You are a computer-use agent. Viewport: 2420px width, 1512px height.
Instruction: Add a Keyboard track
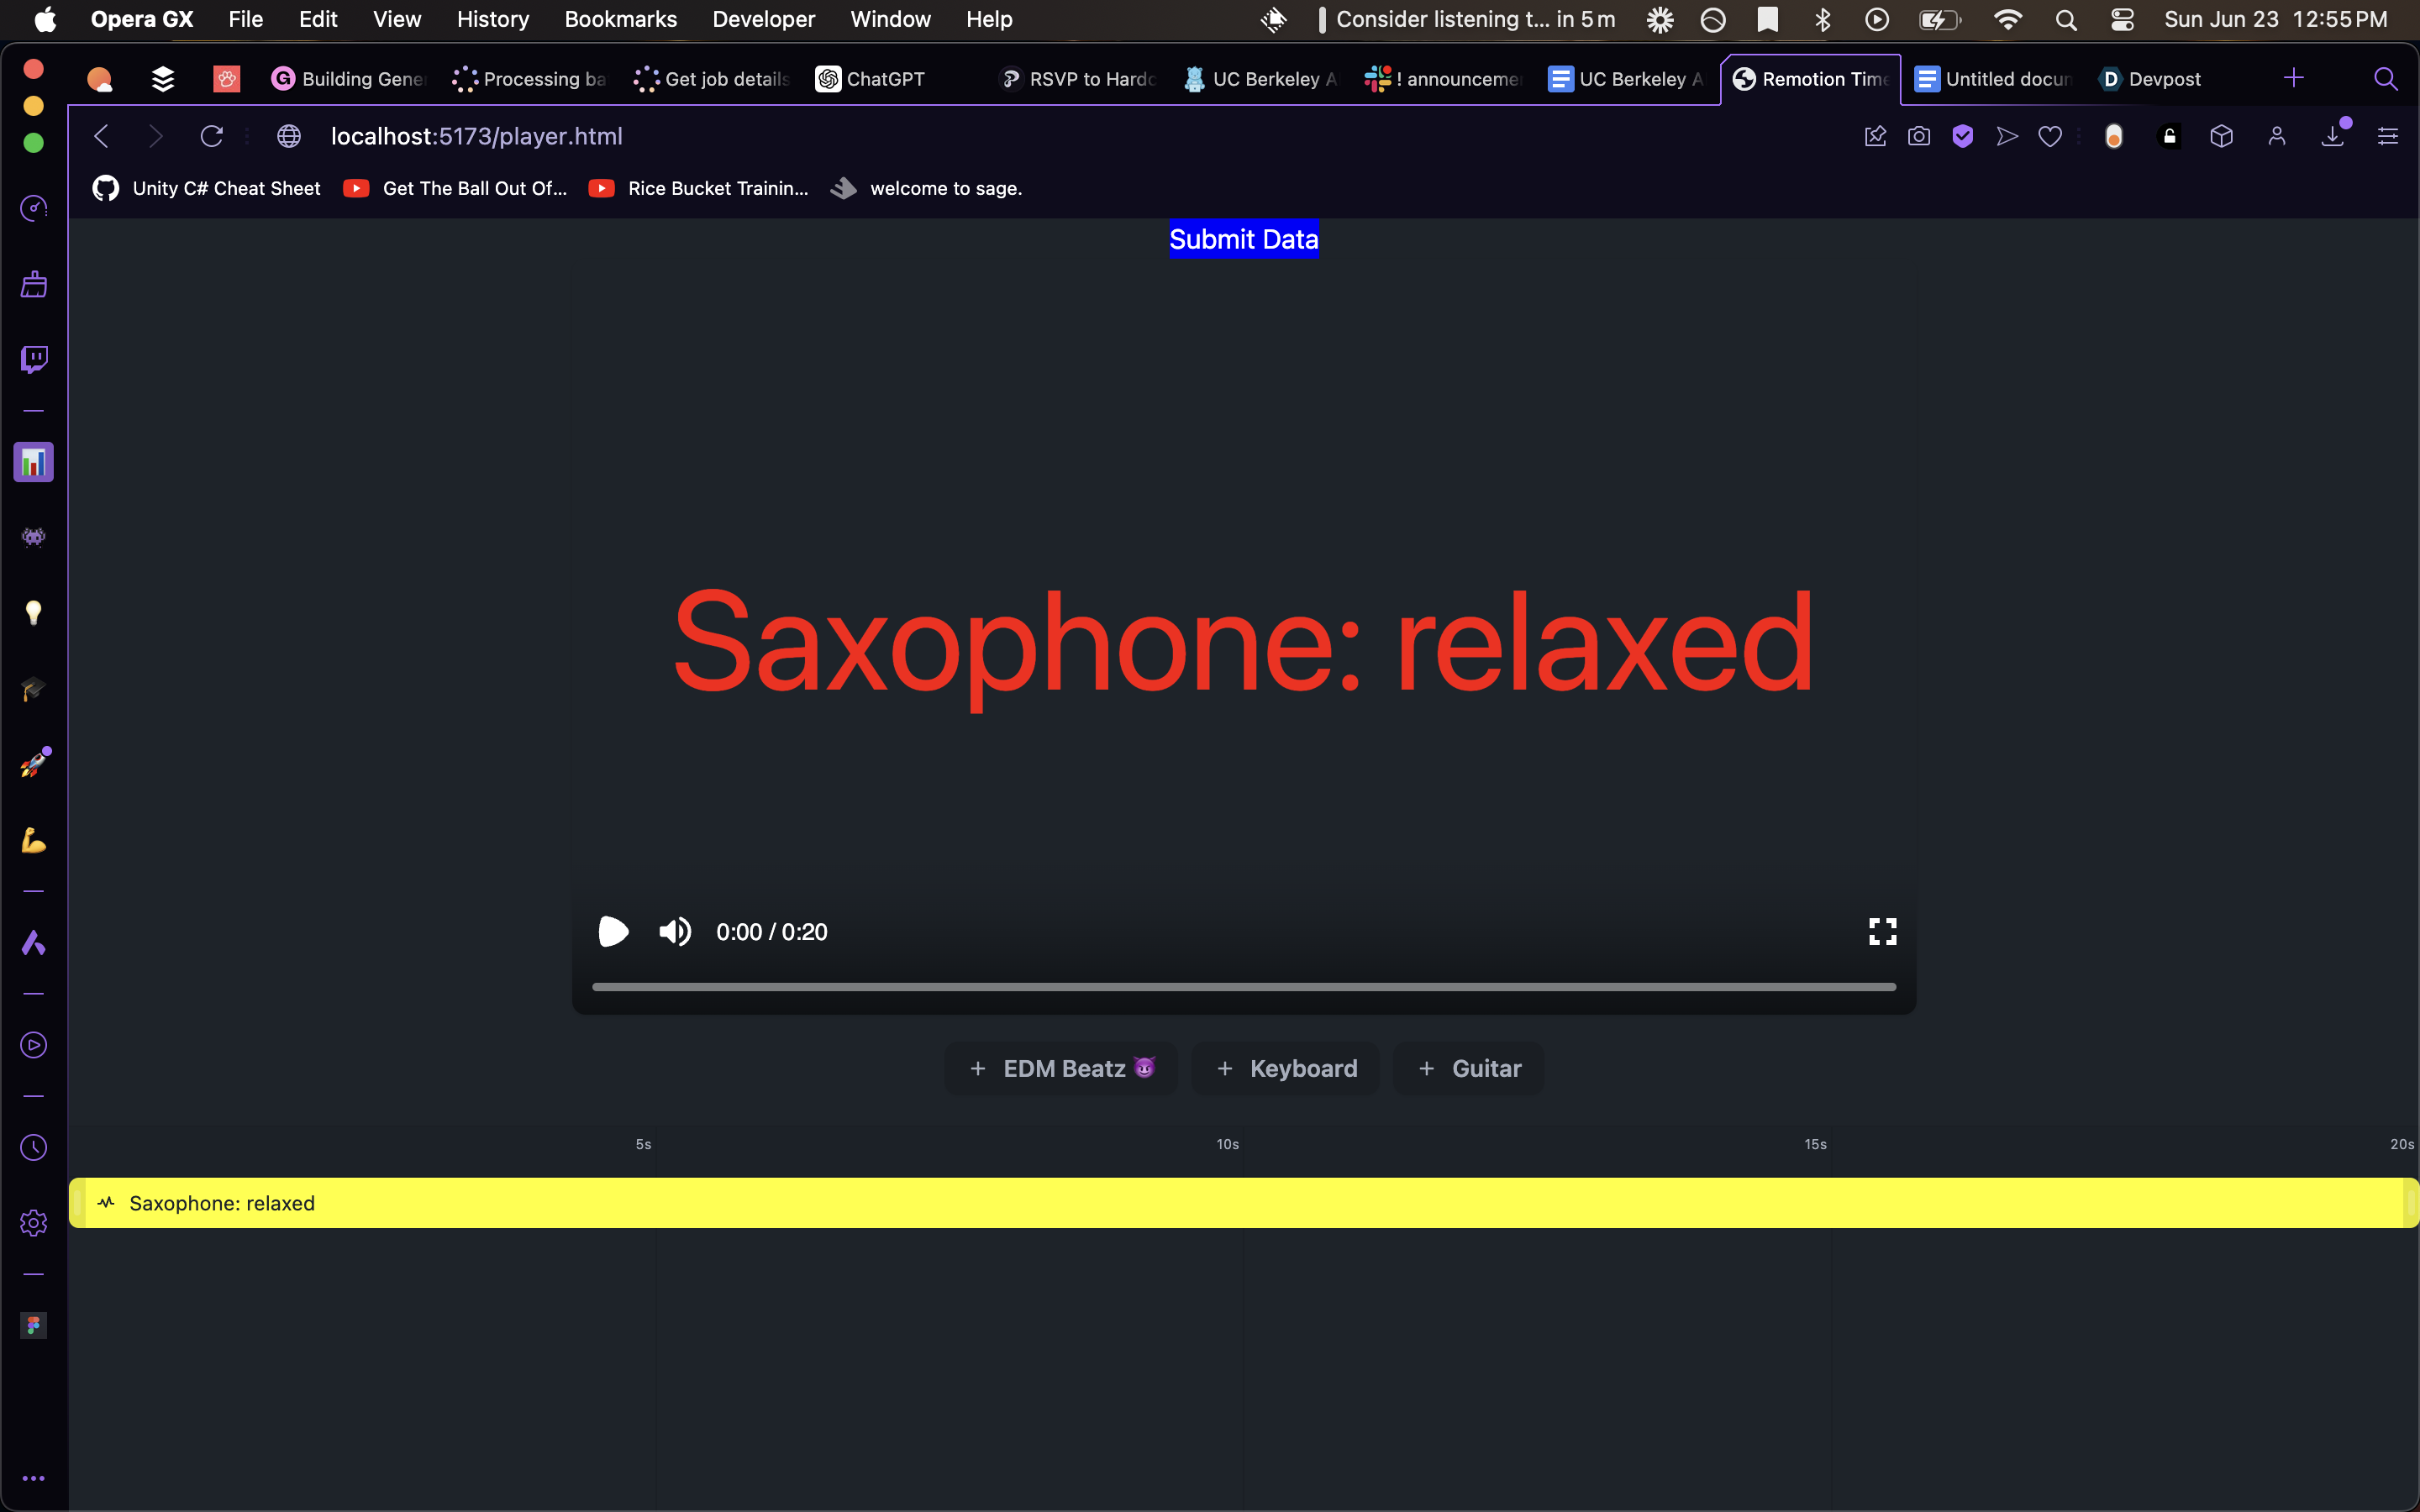click(x=1286, y=1068)
